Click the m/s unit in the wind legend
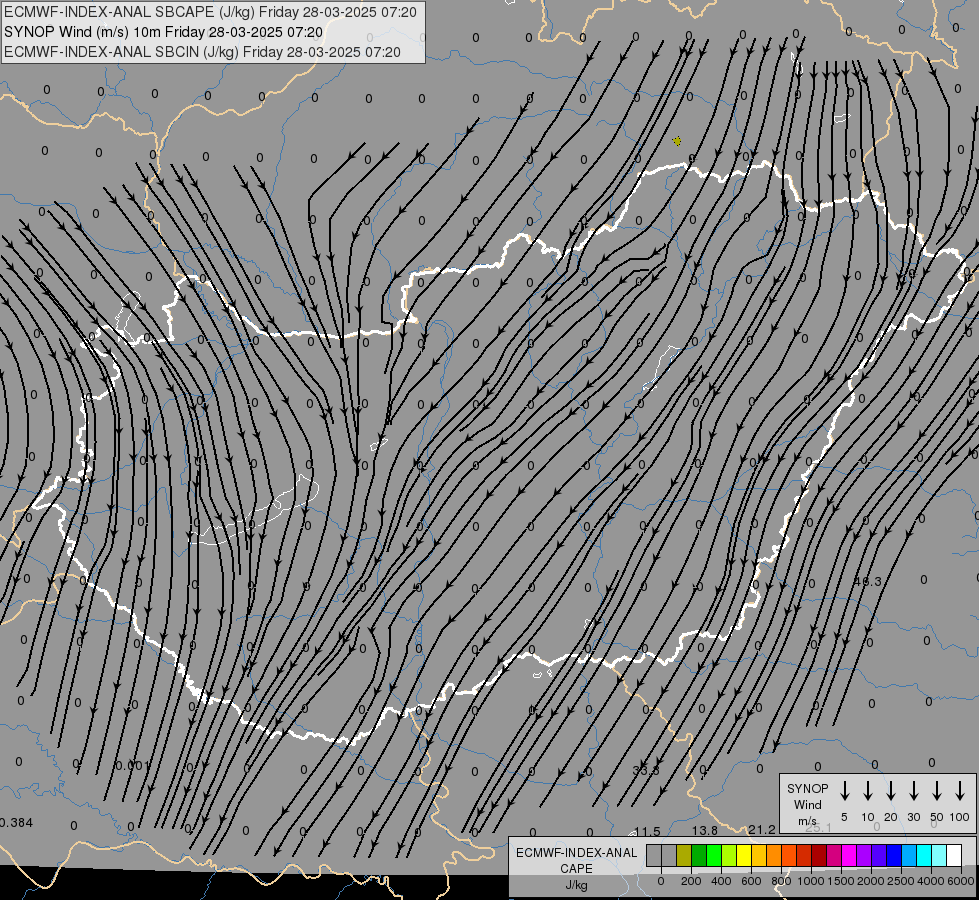Image resolution: width=979 pixels, height=900 pixels. coord(807,821)
